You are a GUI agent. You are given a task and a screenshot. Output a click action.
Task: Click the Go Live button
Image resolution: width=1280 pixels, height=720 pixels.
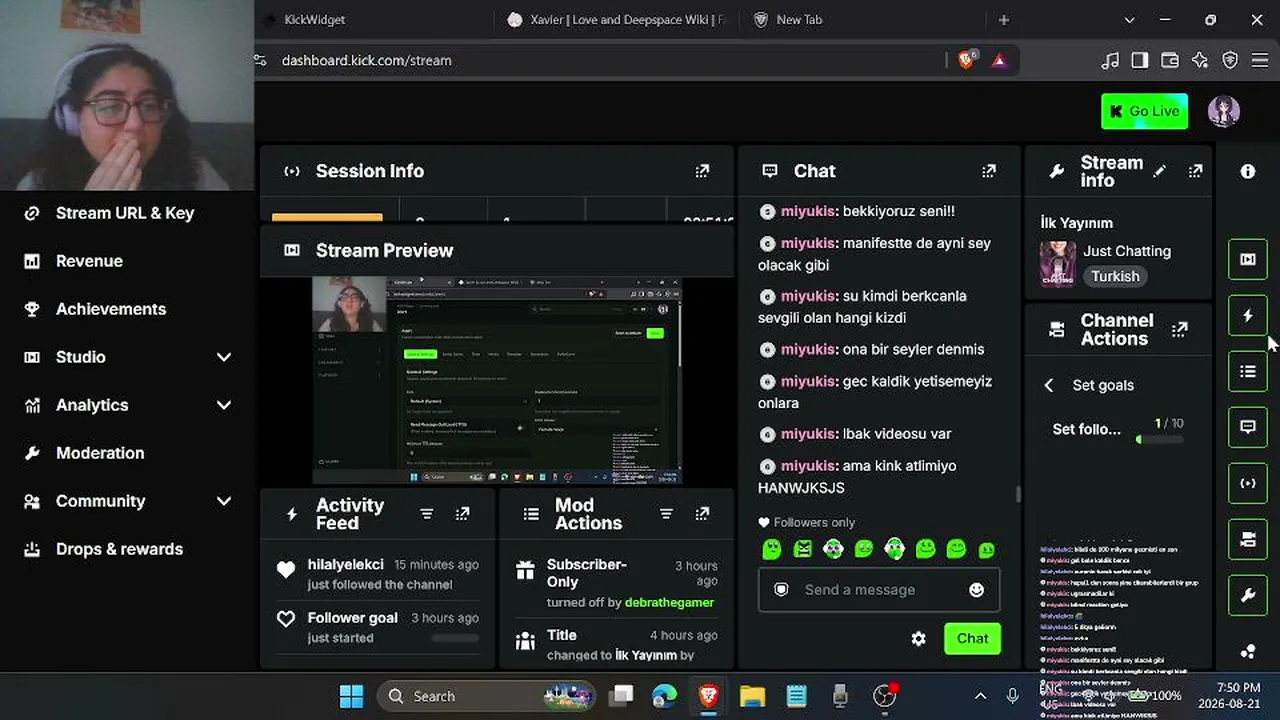pos(1144,111)
